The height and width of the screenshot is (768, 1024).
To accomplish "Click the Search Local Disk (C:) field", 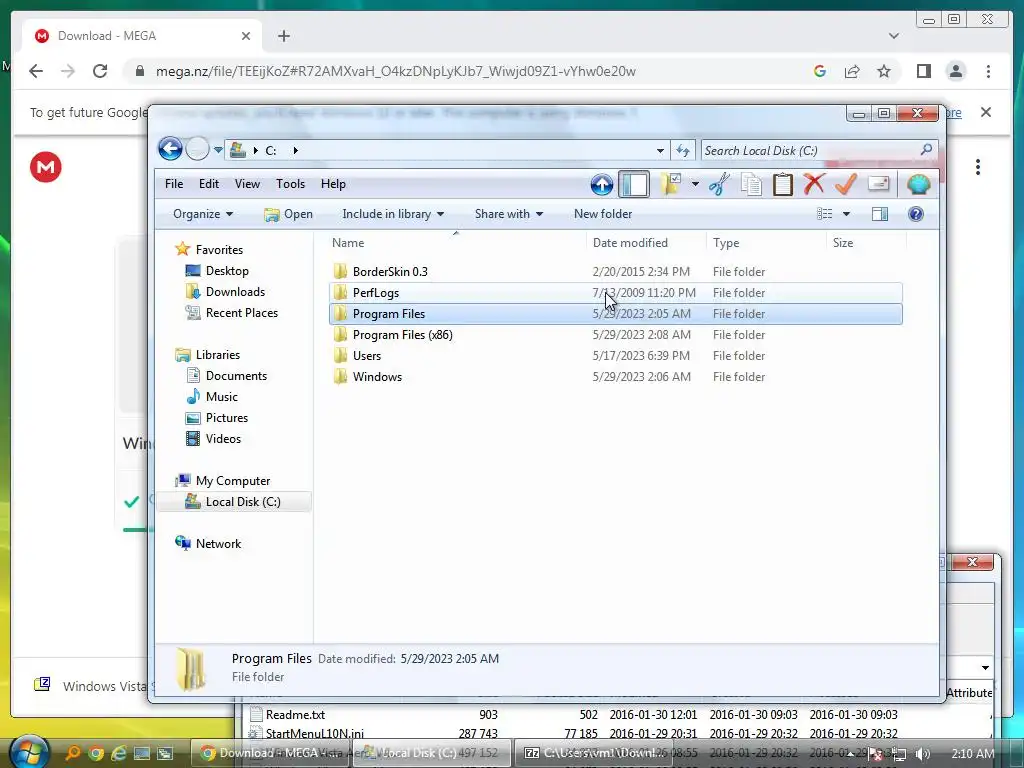I will (820, 150).
